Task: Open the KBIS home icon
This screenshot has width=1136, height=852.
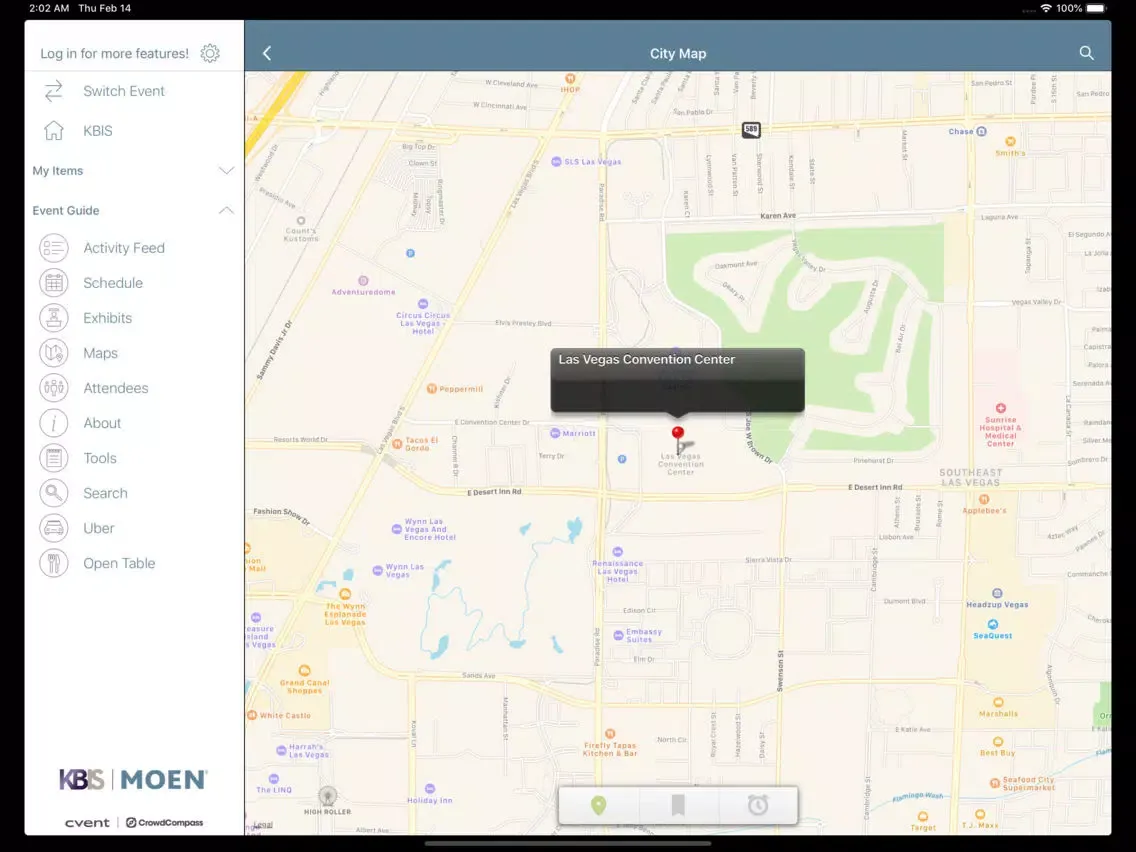Action: (54, 130)
